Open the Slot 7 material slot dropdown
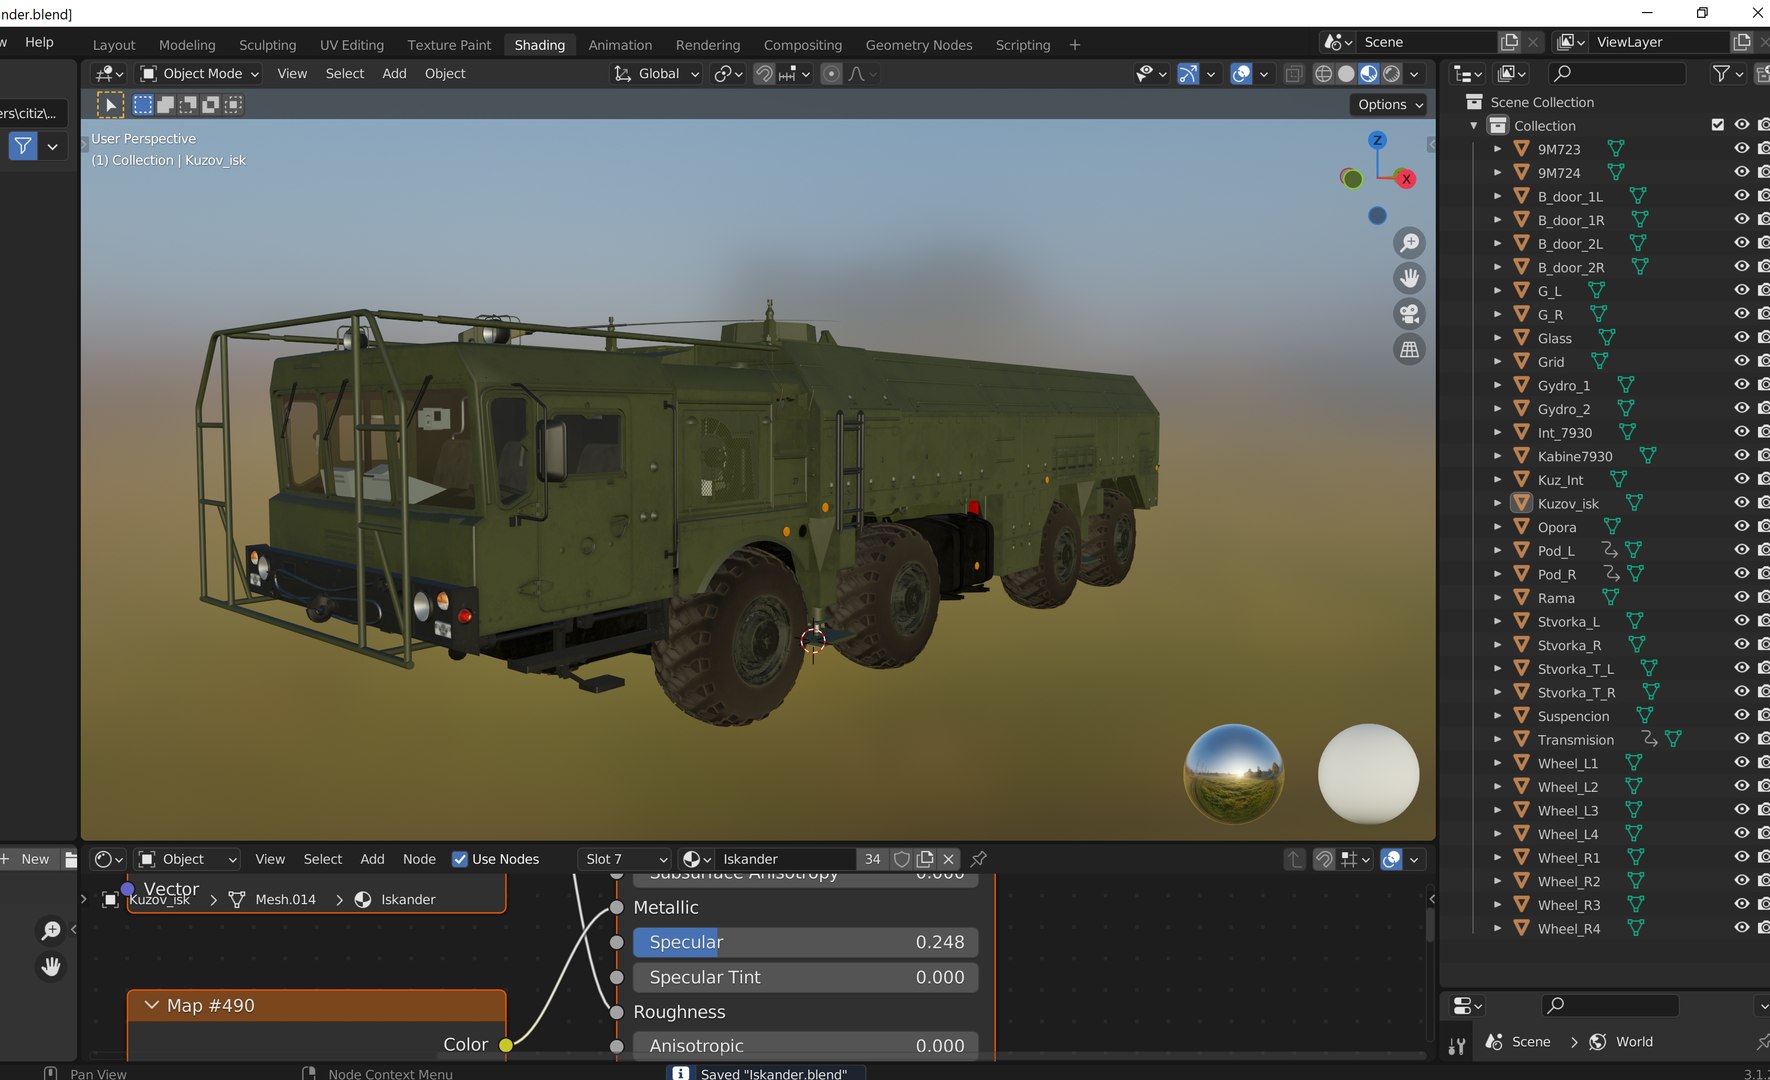Viewport: 1770px width, 1080px height. pos(625,859)
